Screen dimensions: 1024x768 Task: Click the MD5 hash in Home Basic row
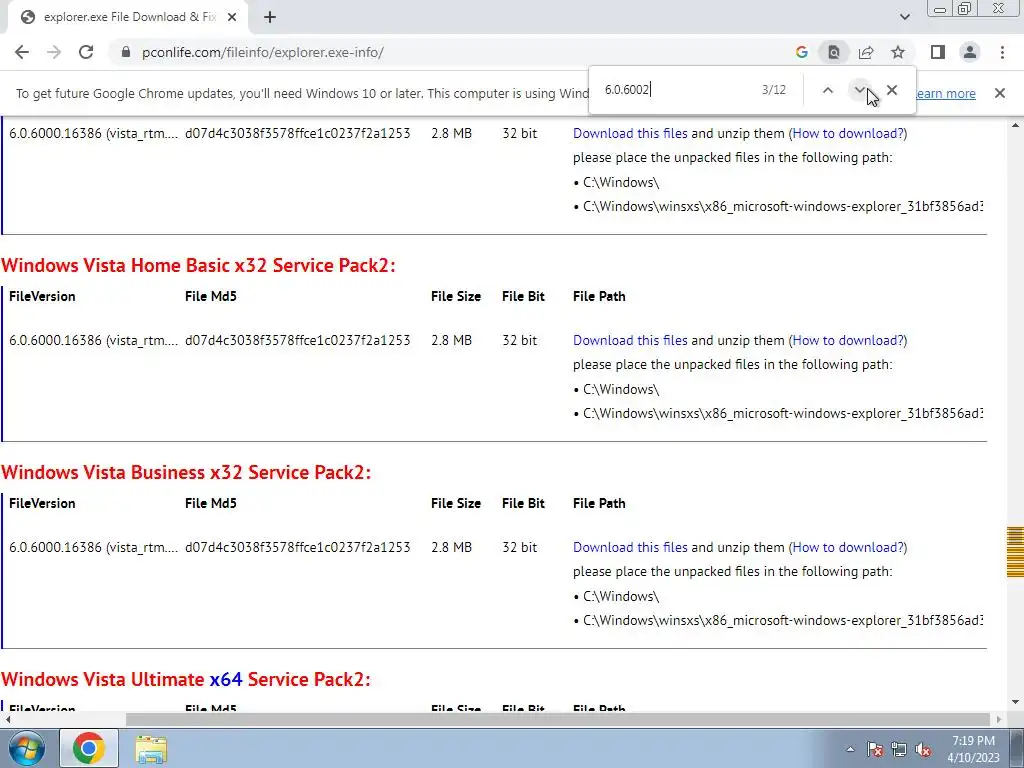pos(298,340)
